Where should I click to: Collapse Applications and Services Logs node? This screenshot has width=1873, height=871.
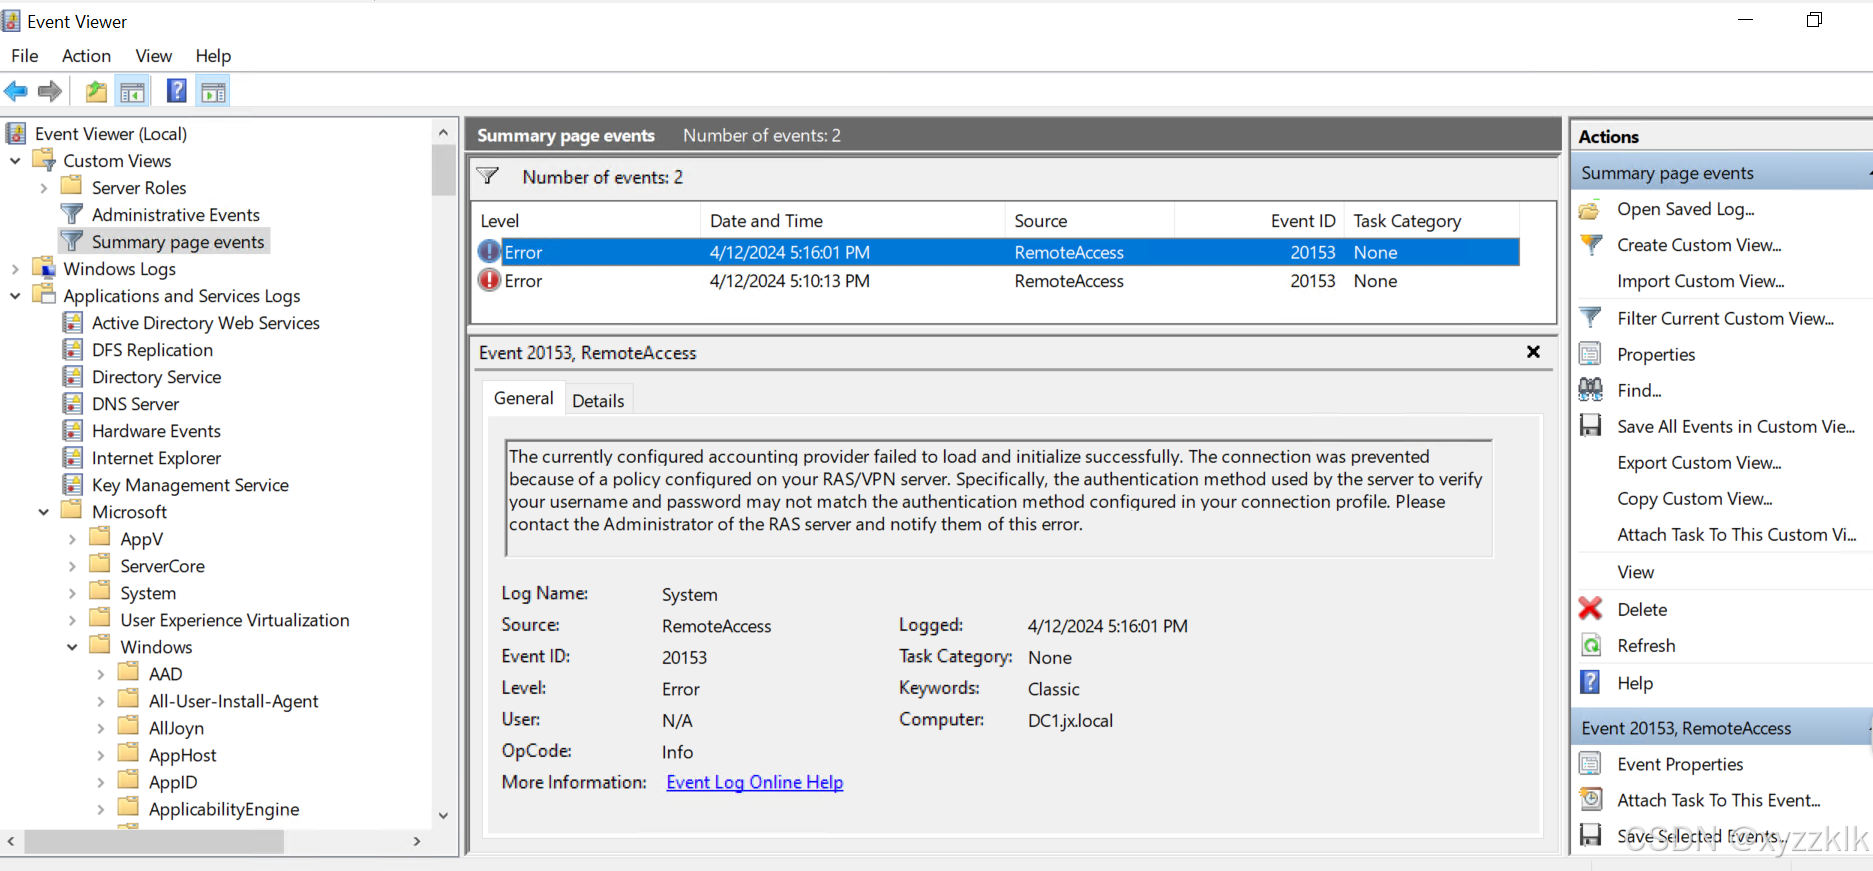[15, 295]
